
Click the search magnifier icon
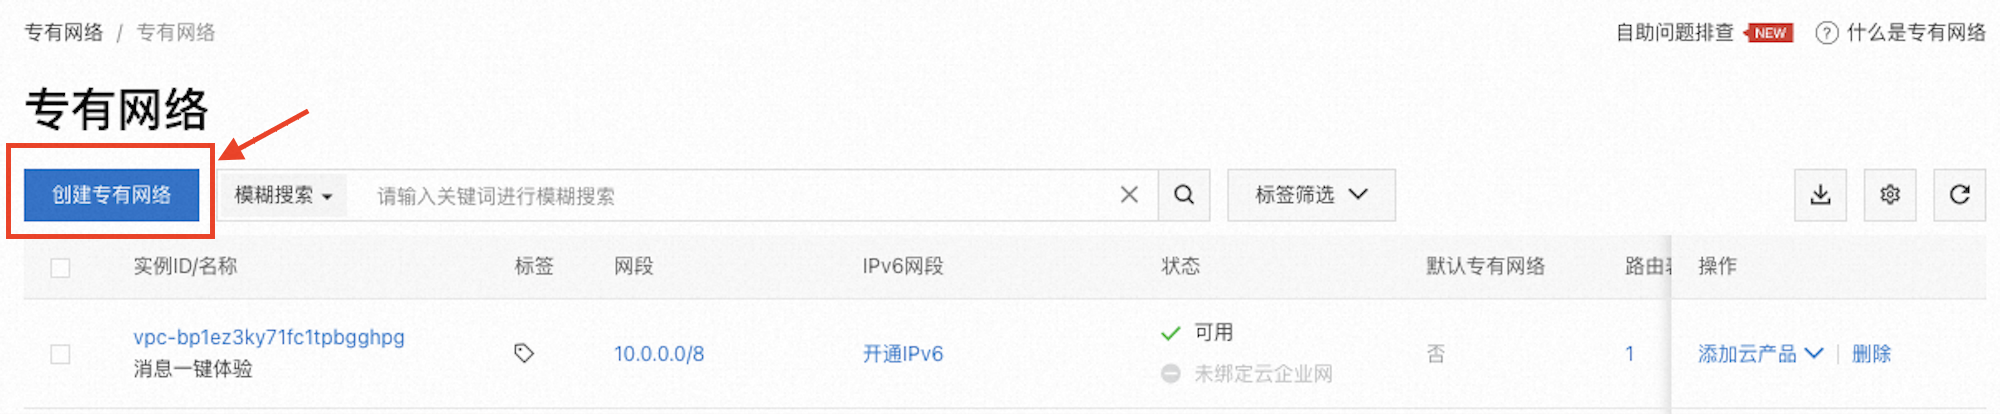click(1184, 195)
